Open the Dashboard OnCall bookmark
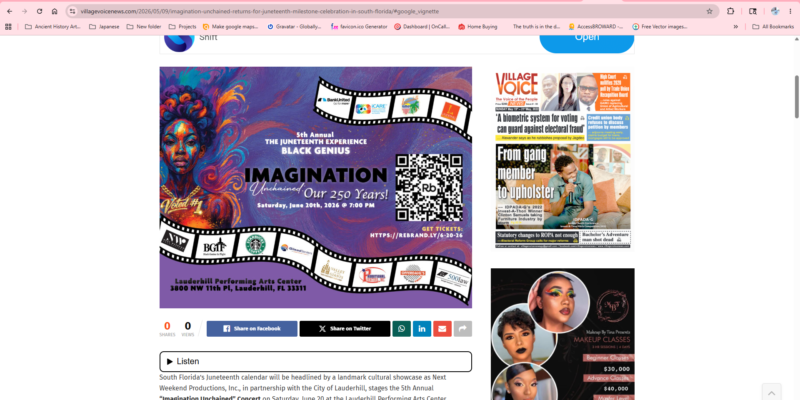The image size is (800, 400). tap(422, 27)
